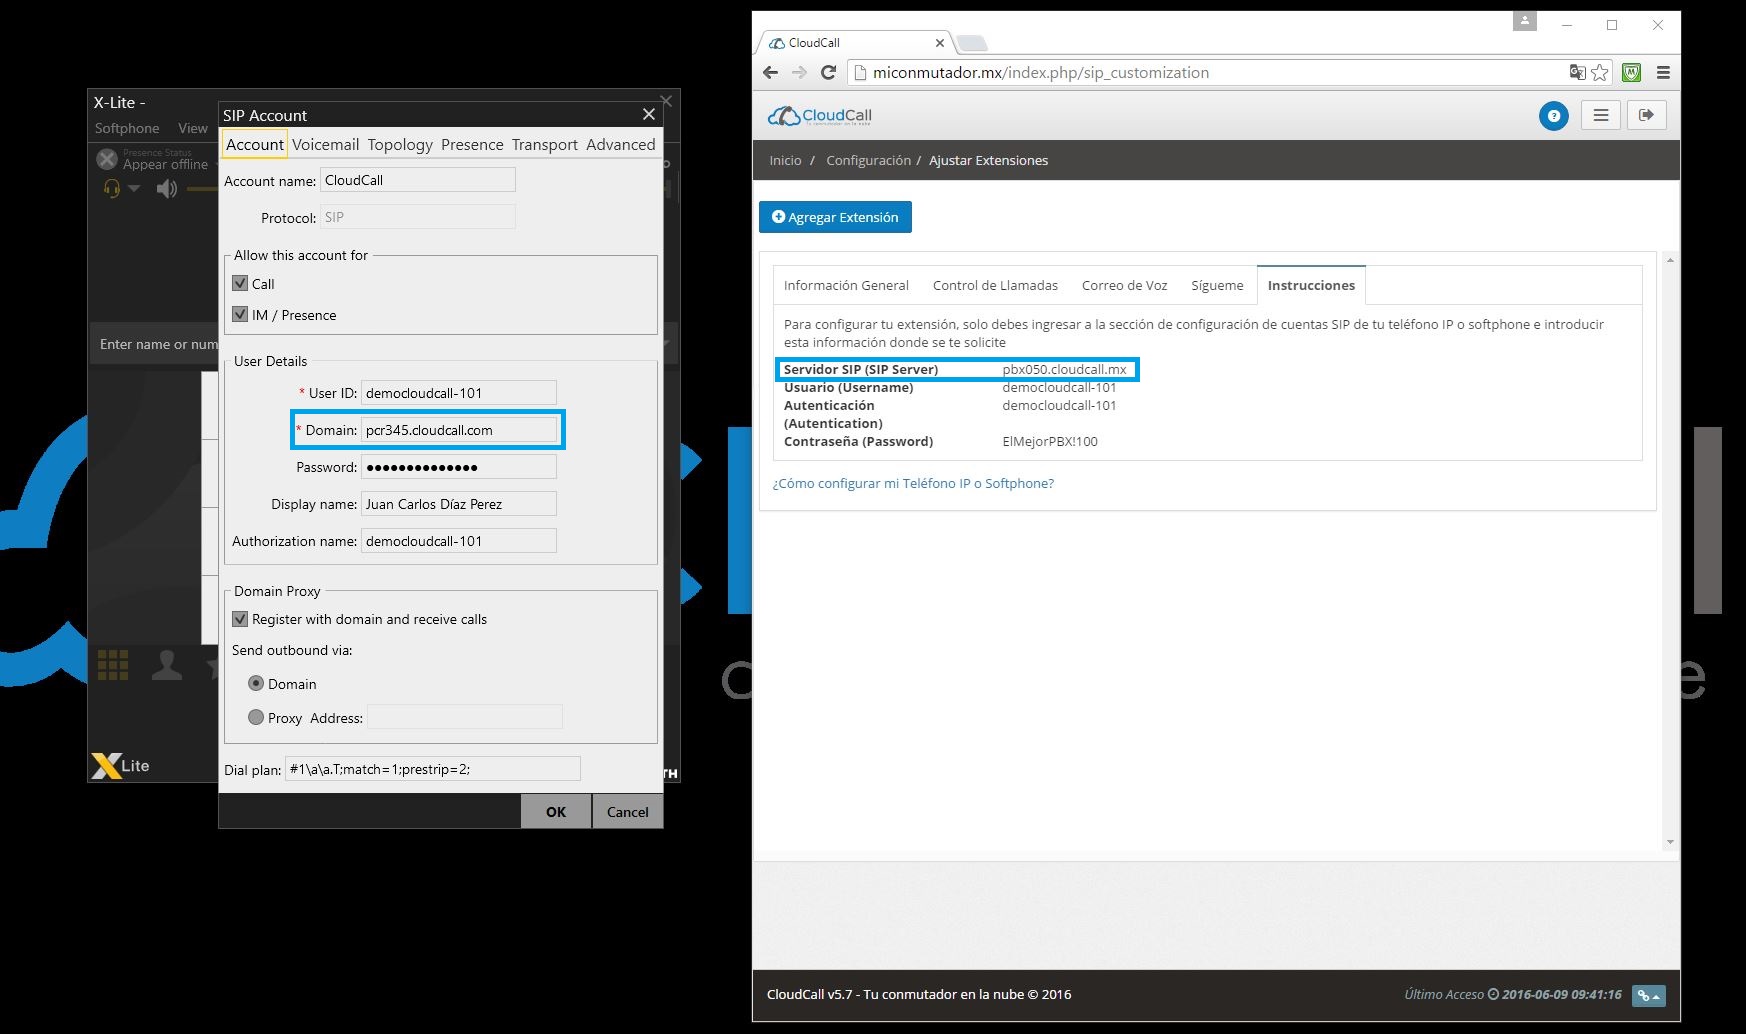Click the Proxy Address input field
The image size is (1746, 1034).
[x=465, y=717]
